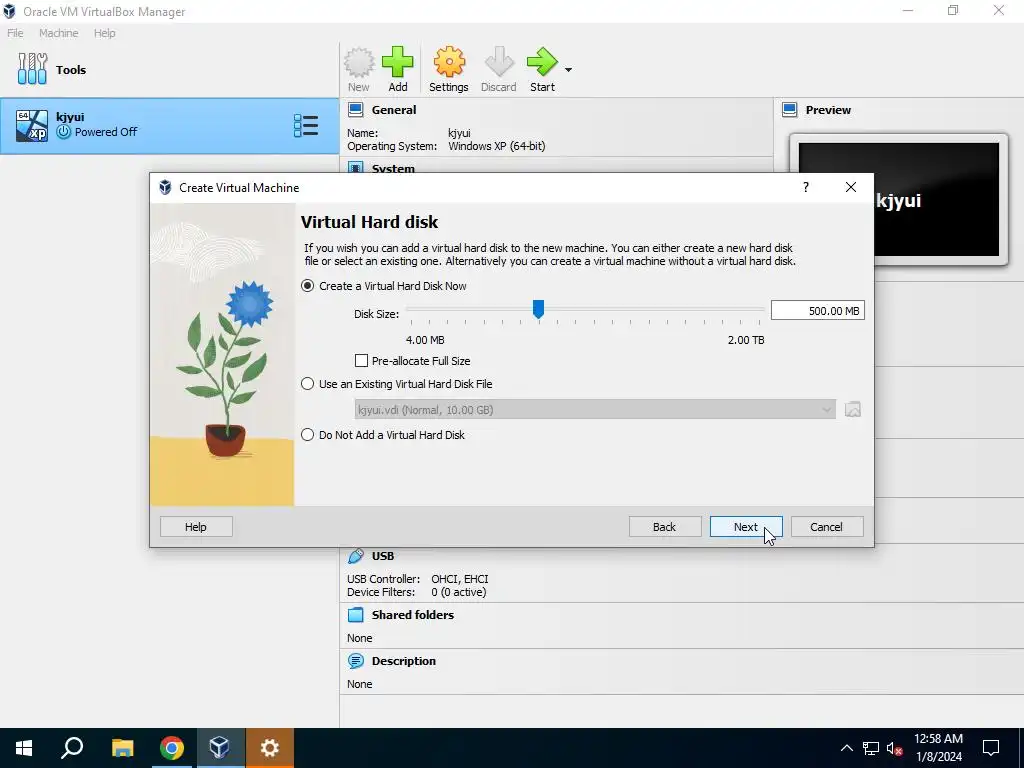Click the green Add machine icon
This screenshot has height=768, width=1024.
pyautogui.click(x=397, y=63)
